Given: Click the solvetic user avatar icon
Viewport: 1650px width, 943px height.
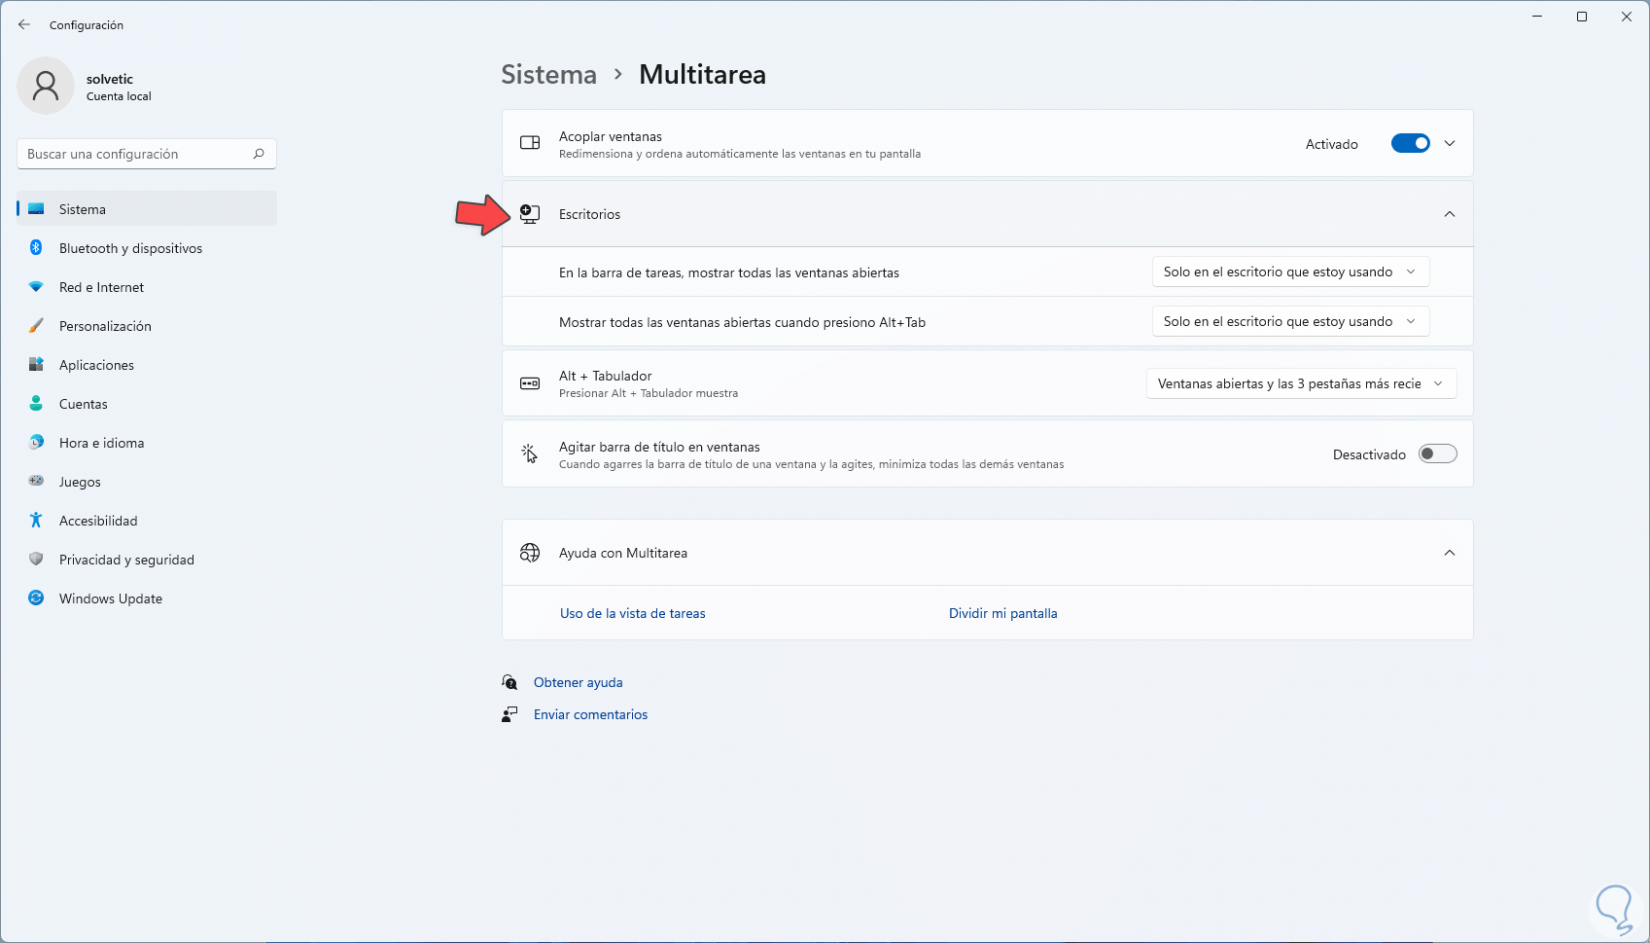Looking at the screenshot, I should (45, 86).
